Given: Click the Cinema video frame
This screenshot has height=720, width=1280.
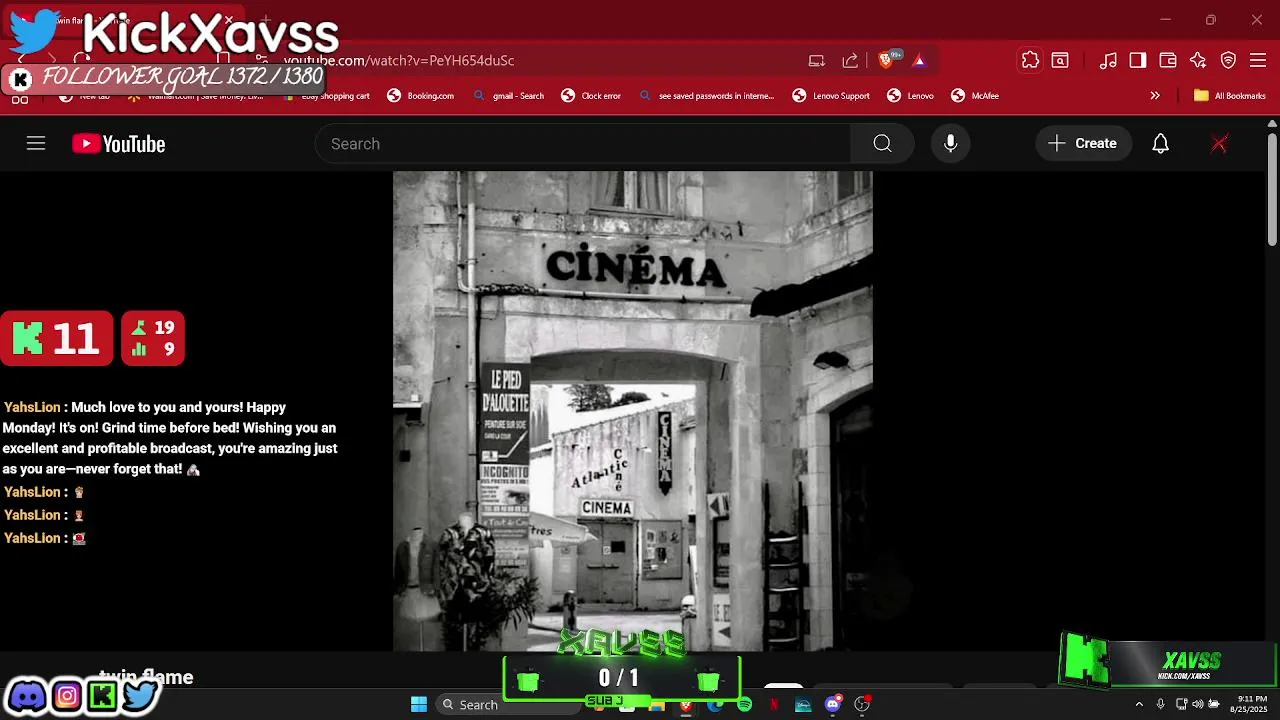Looking at the screenshot, I should tap(633, 411).
